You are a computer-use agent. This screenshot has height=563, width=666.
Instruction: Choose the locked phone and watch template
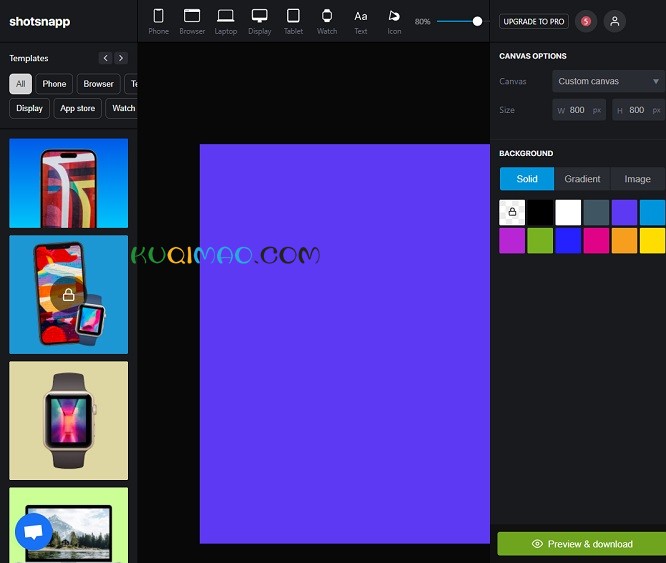pos(68,295)
